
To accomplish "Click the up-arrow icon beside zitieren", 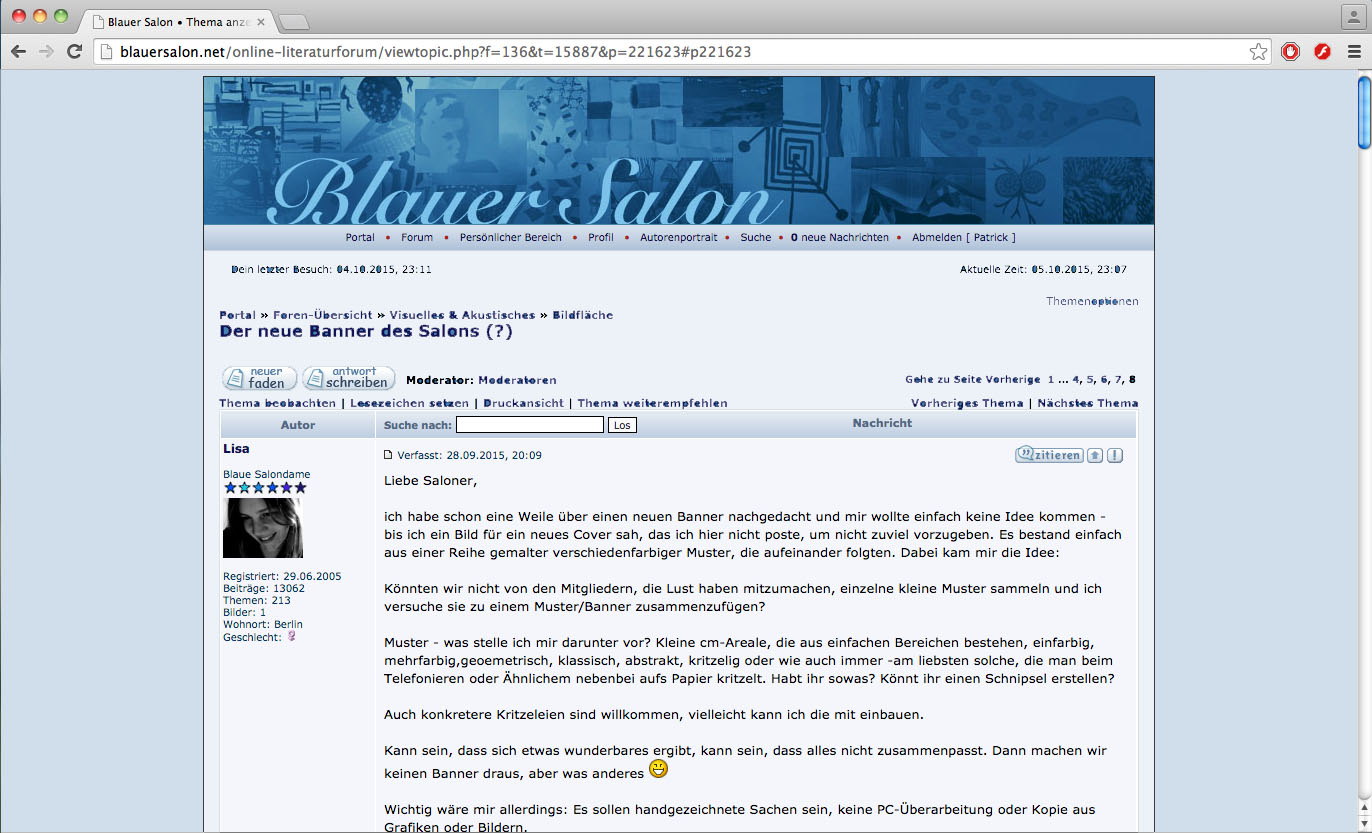I will click(1095, 455).
